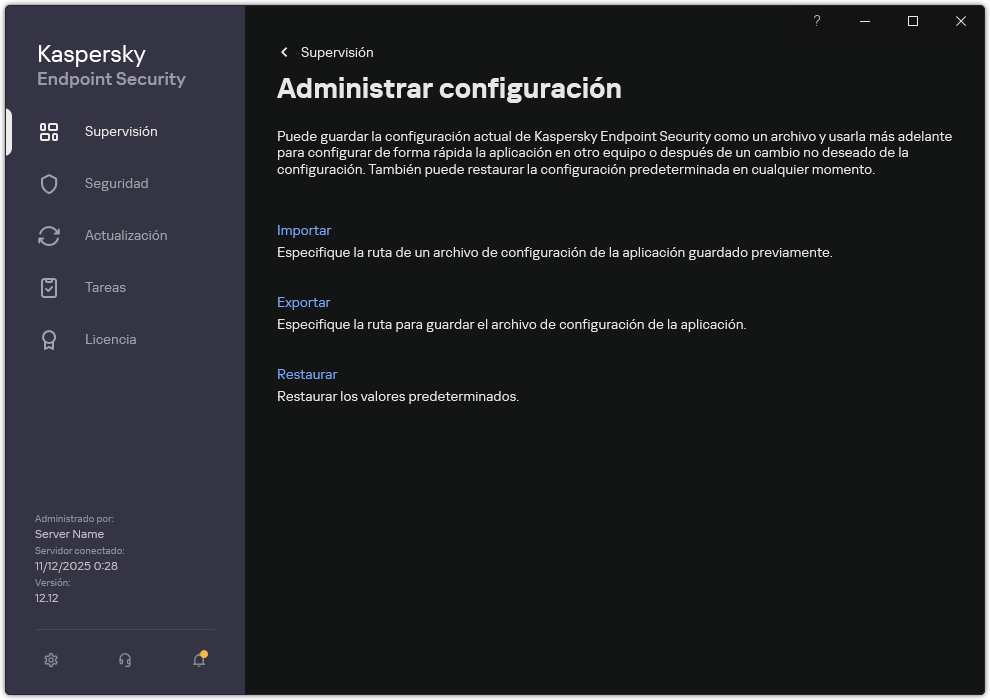
Task: Open support using the headset icon
Action: point(124,660)
